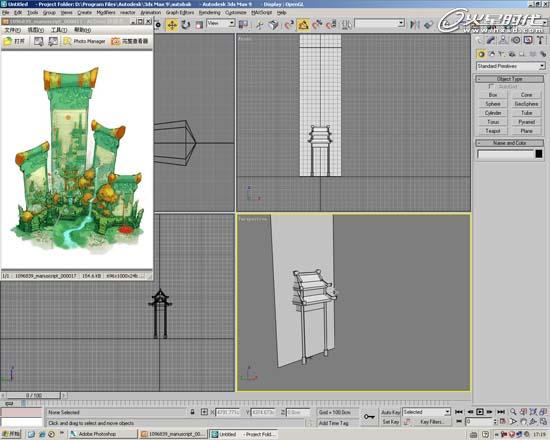Switch to Adobe Photoshop in the taskbar
The width and height of the screenshot is (550, 440).
click(102, 434)
